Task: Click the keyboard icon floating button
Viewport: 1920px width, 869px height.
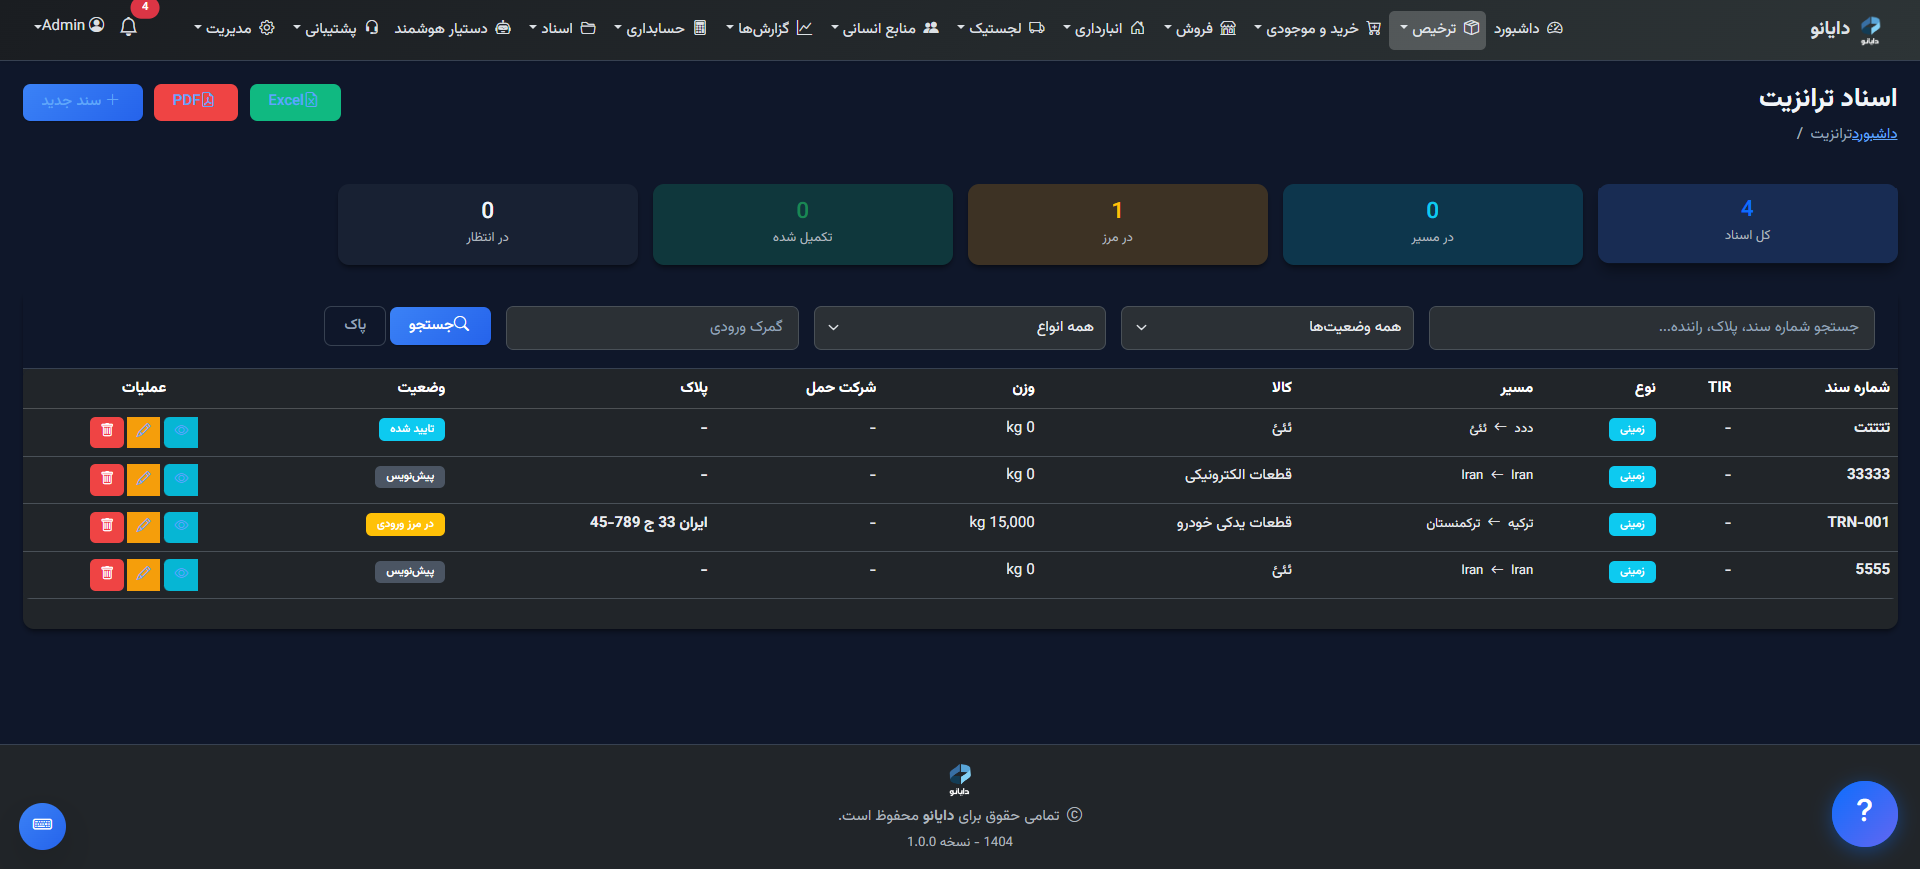Action: (42, 826)
